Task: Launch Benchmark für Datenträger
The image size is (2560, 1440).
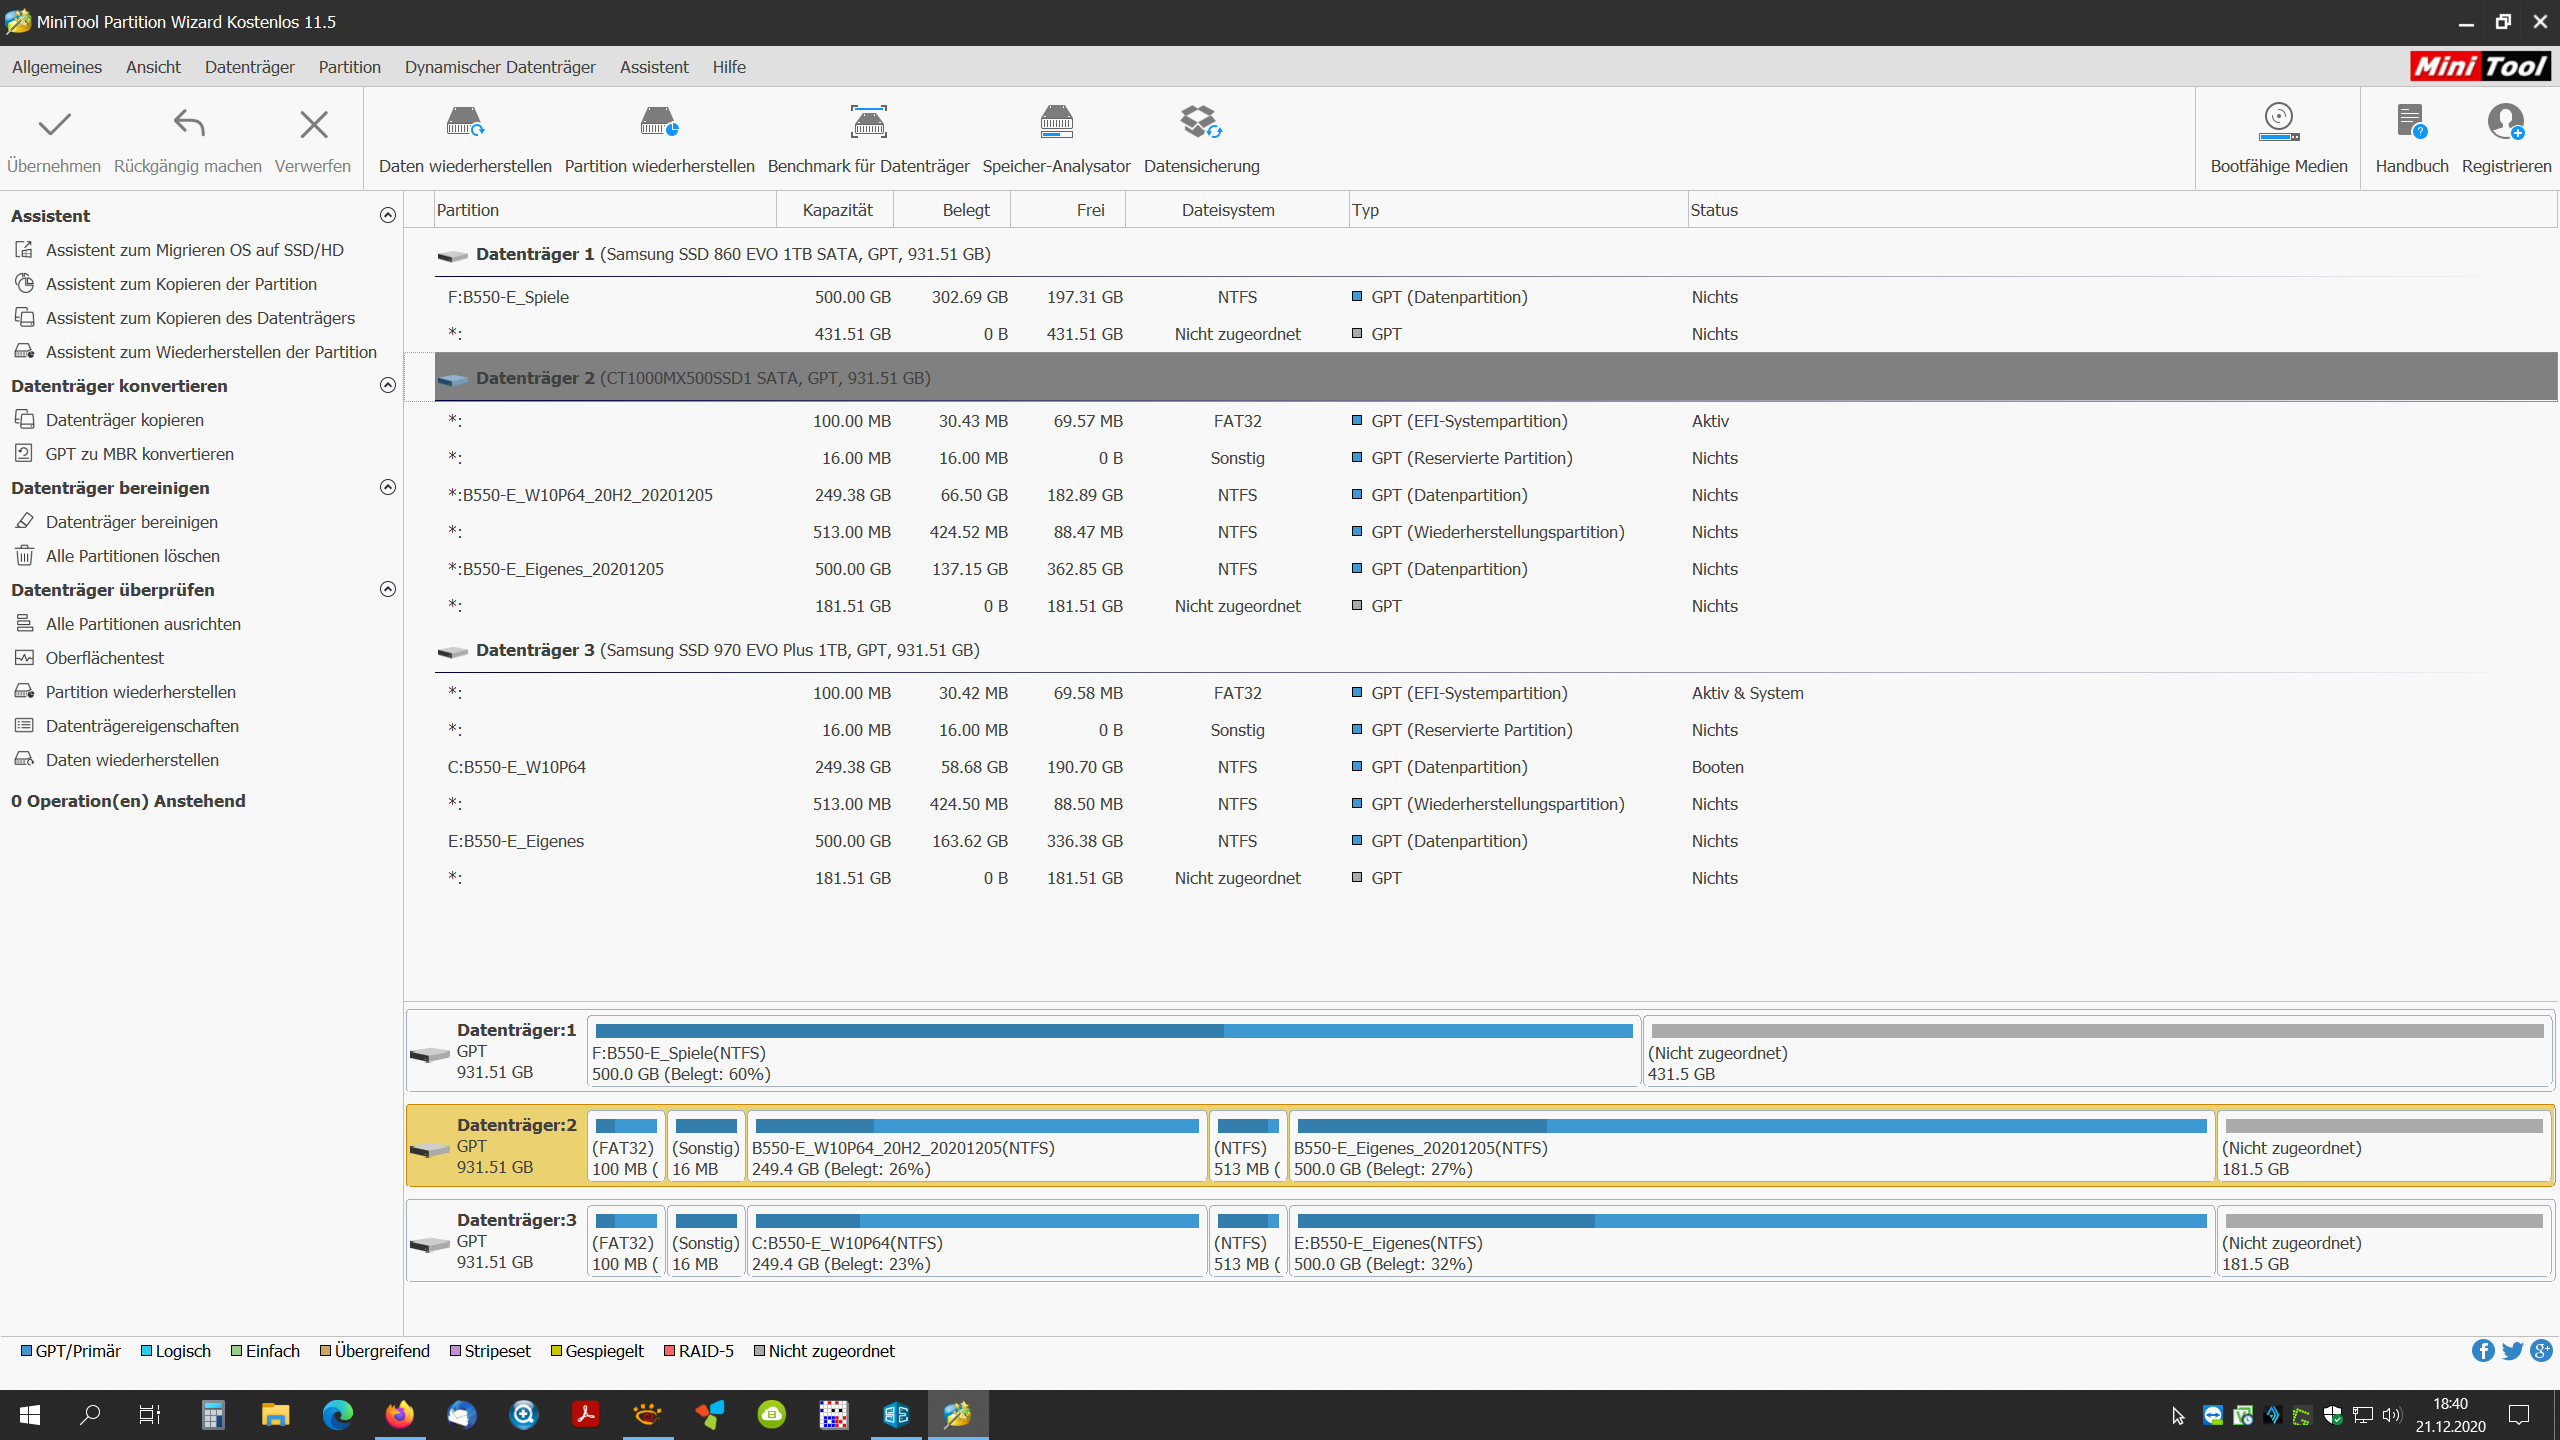Action: (x=868, y=123)
